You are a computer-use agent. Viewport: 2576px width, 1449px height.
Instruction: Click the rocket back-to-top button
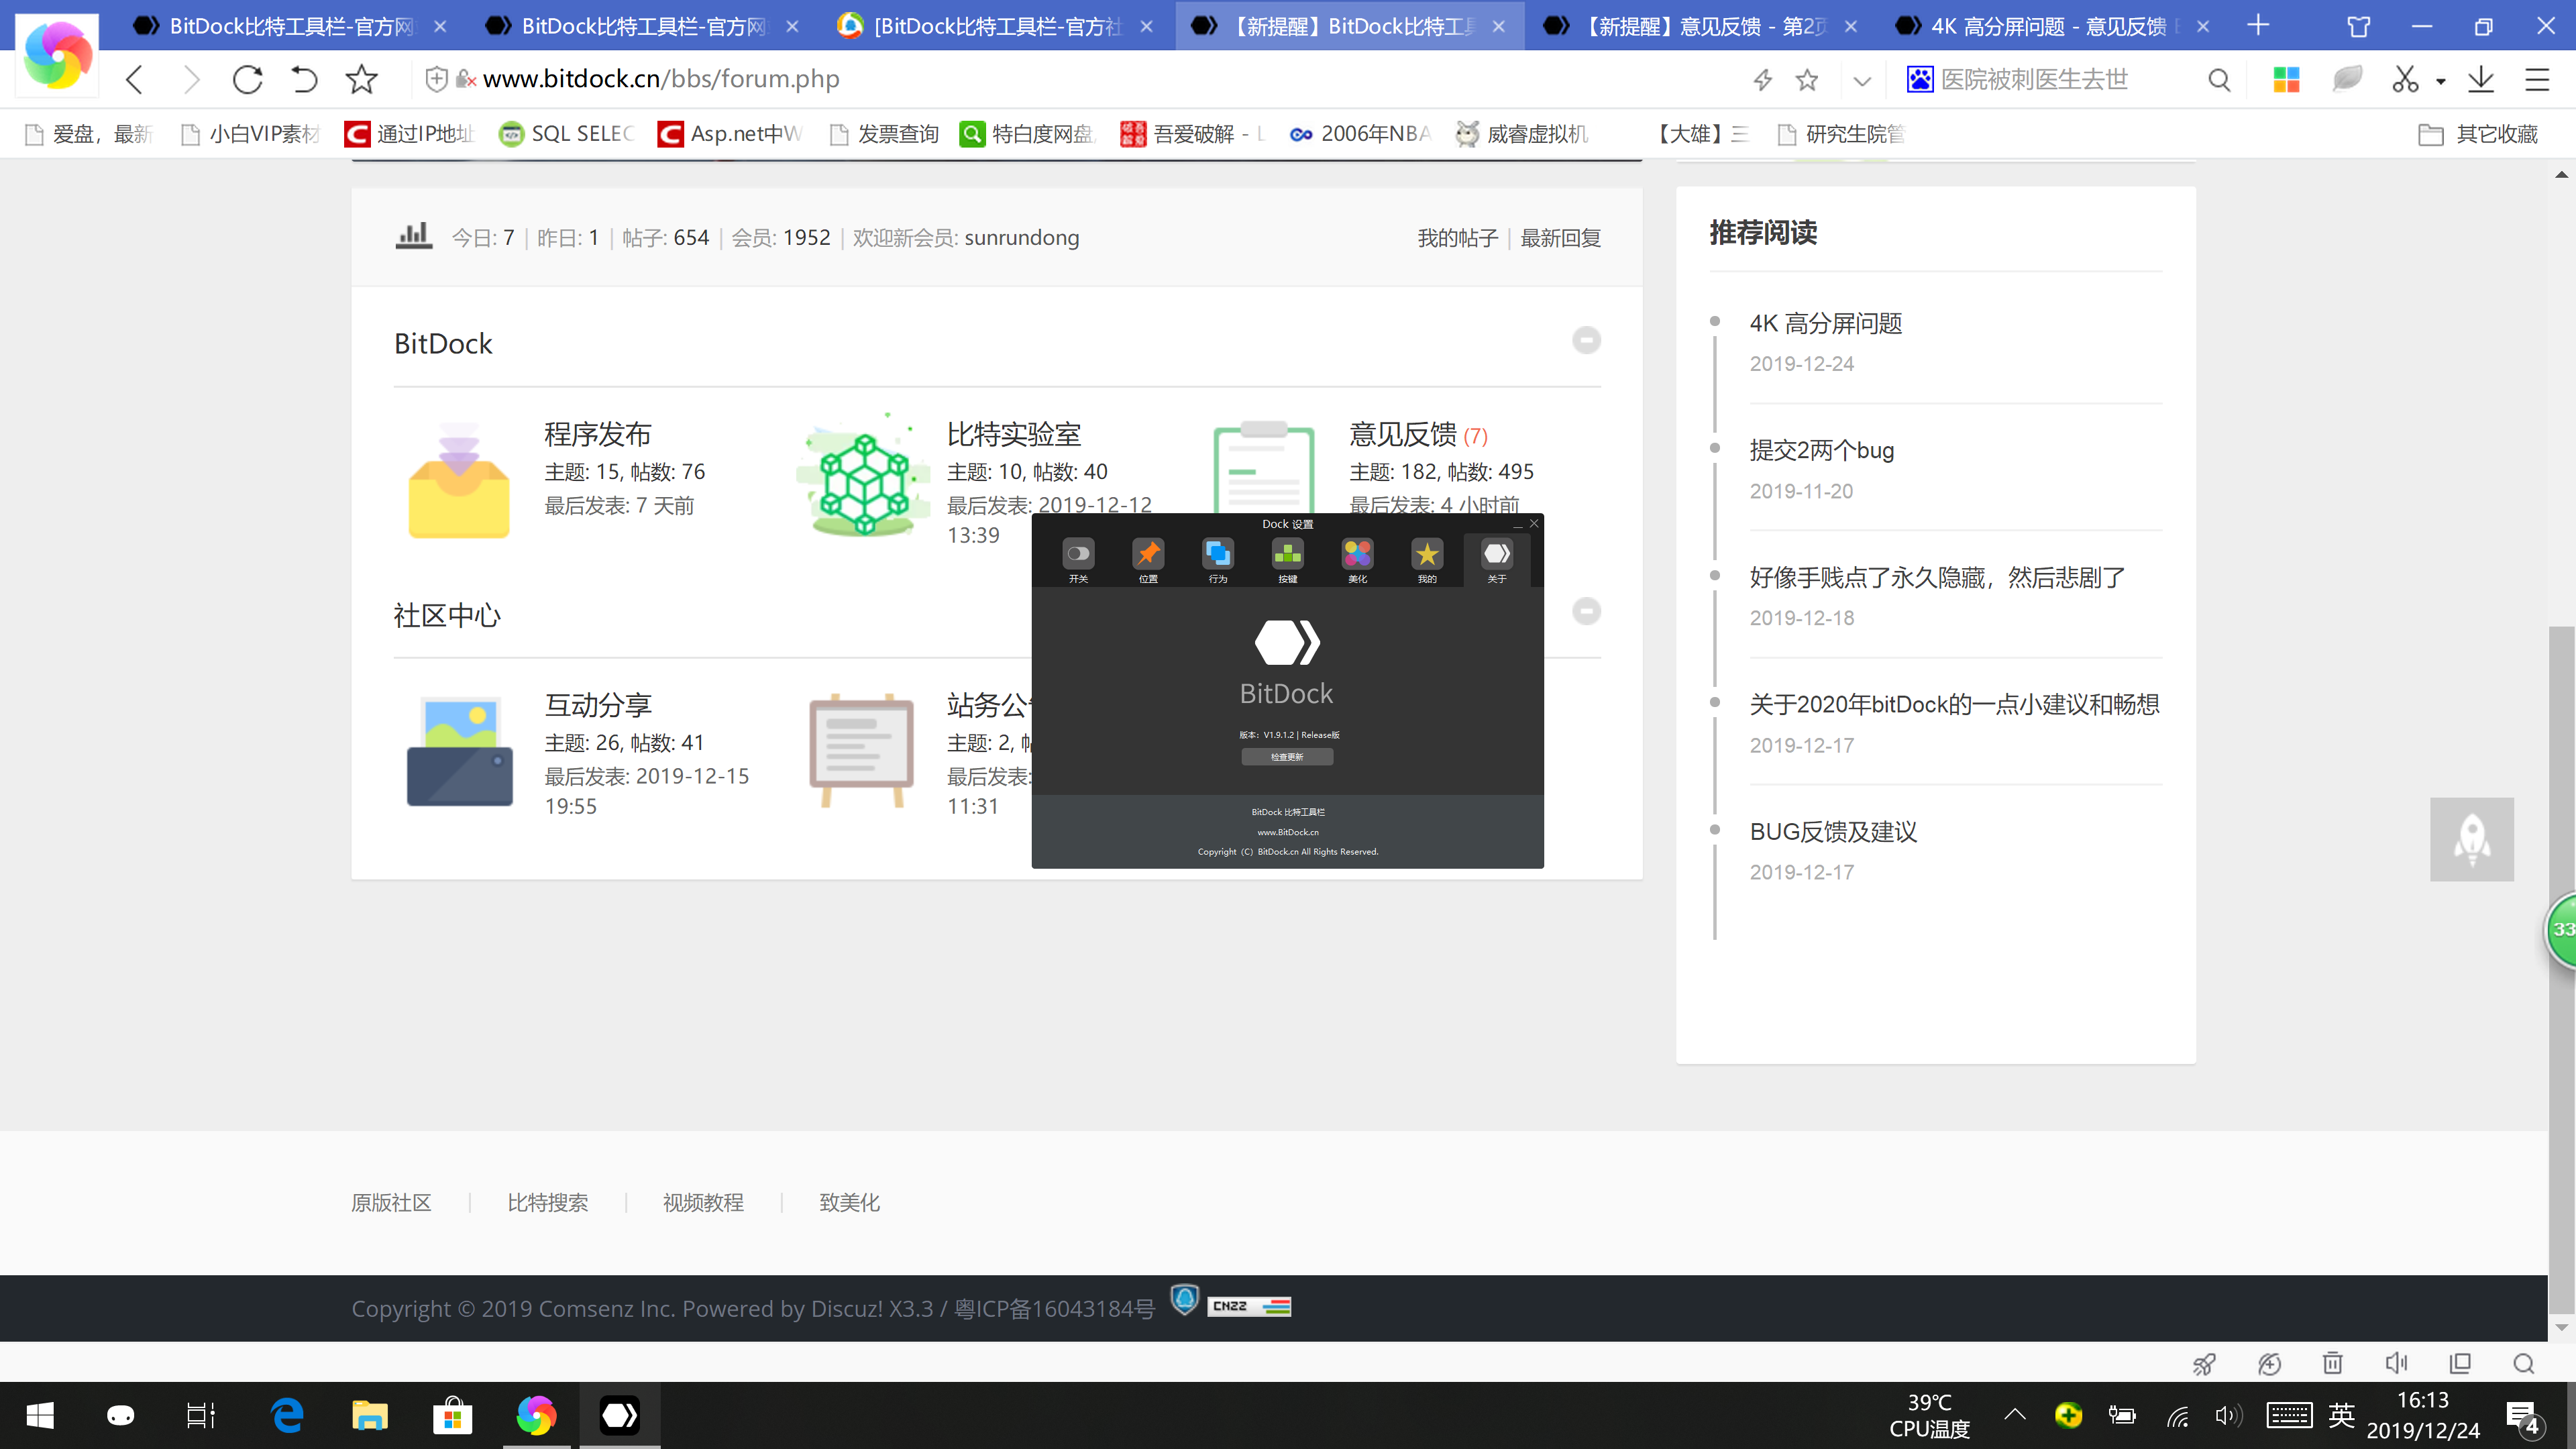(x=2472, y=839)
